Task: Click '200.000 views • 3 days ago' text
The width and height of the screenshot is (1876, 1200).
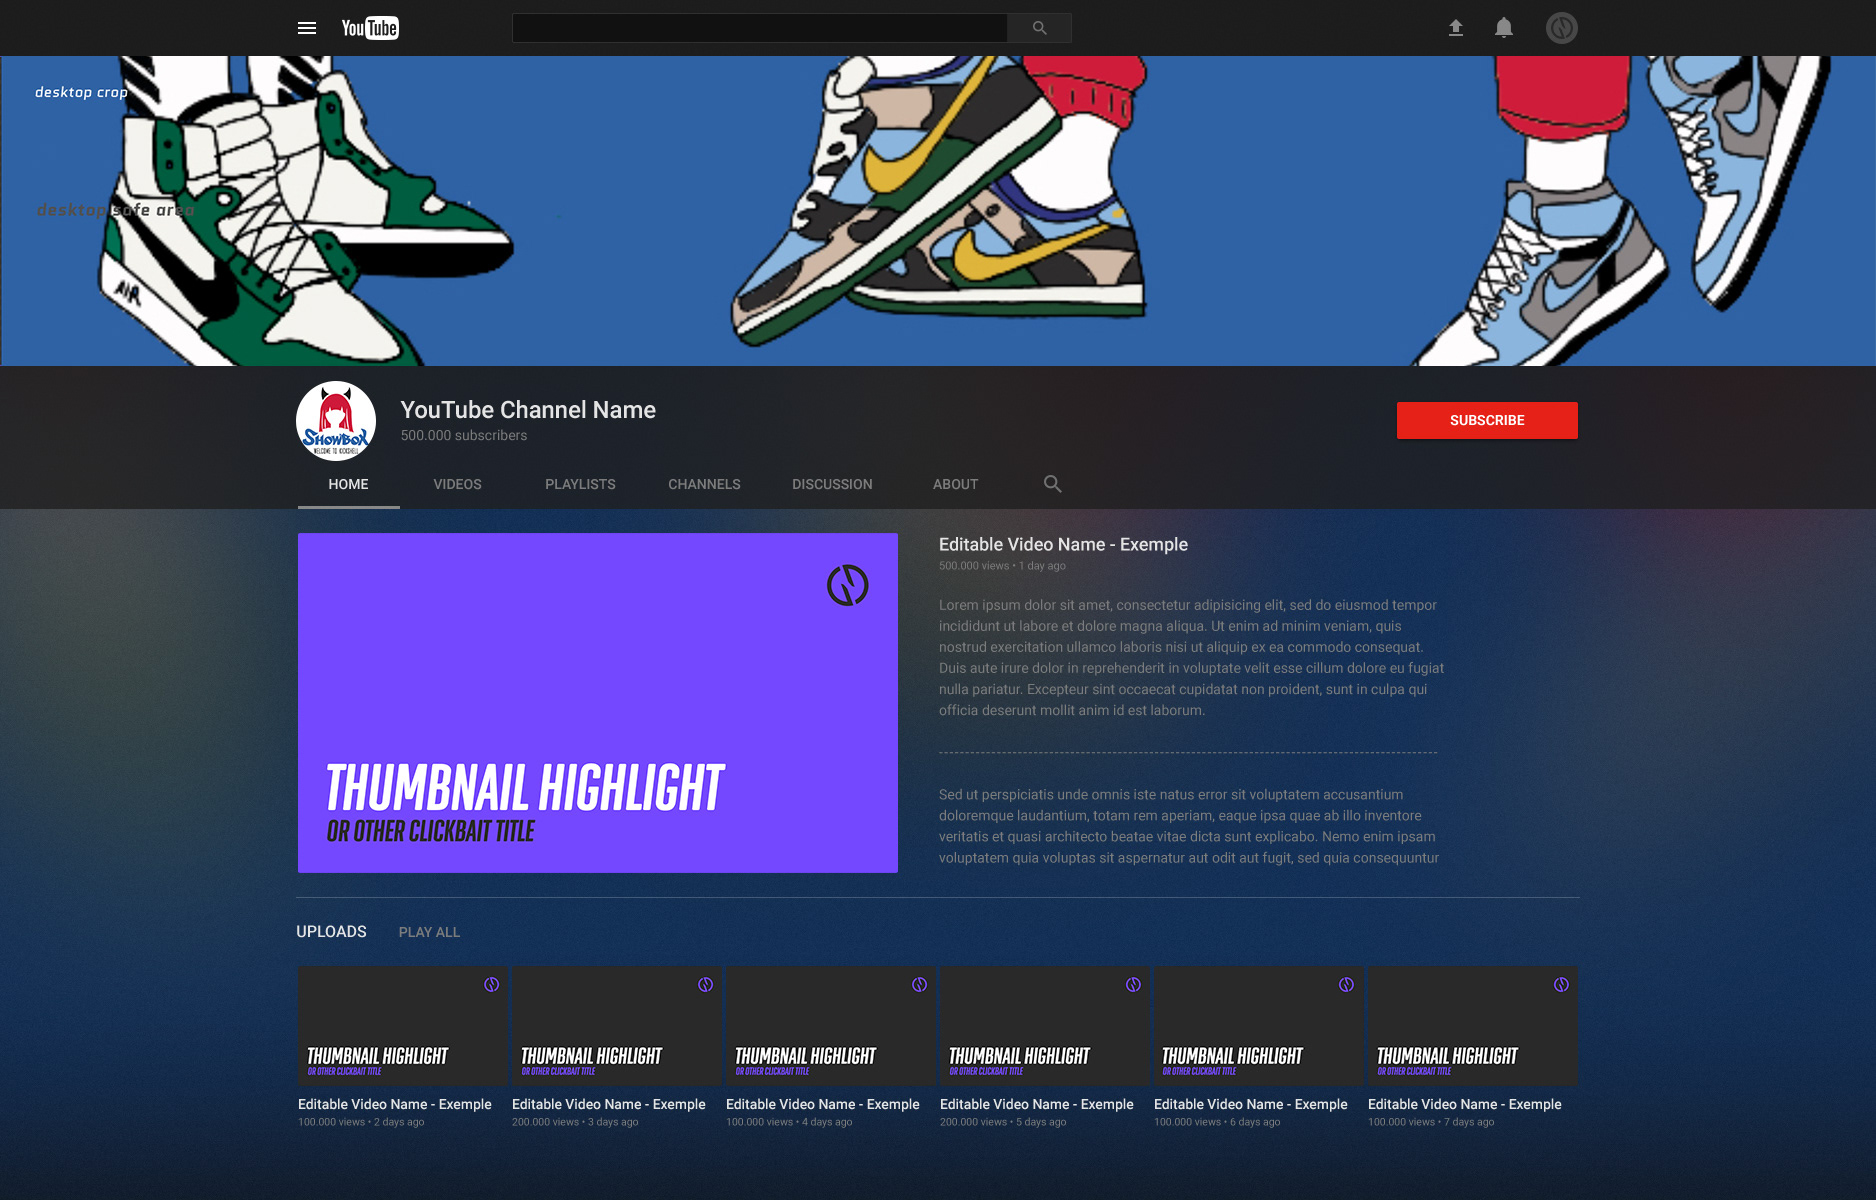Action: point(575,1122)
